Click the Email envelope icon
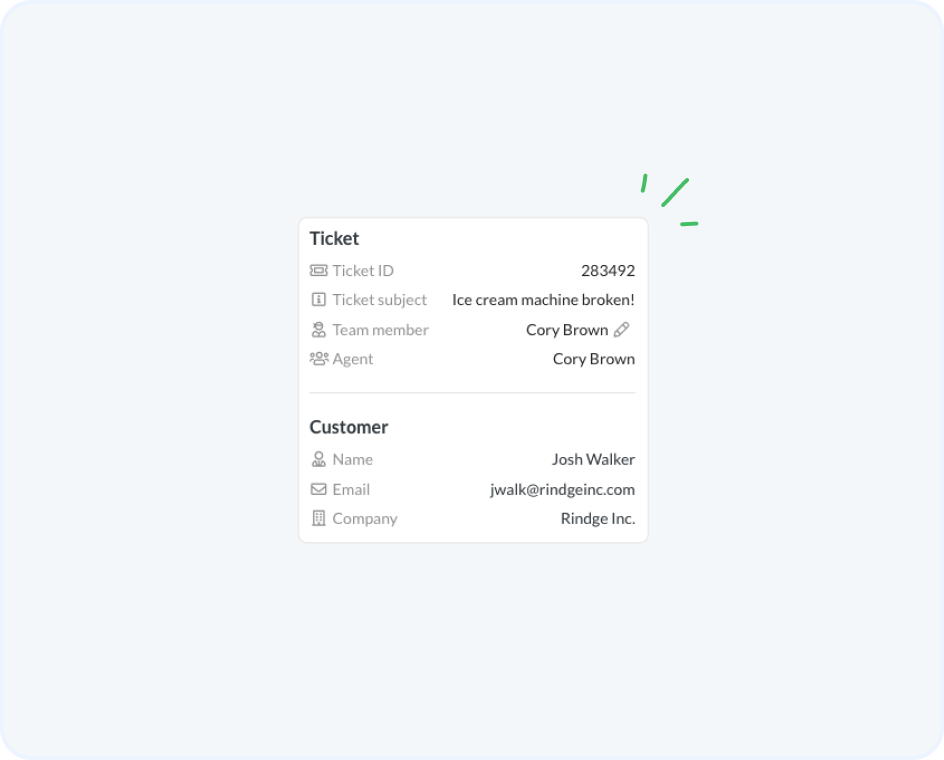The width and height of the screenshot is (944, 760). pos(318,489)
